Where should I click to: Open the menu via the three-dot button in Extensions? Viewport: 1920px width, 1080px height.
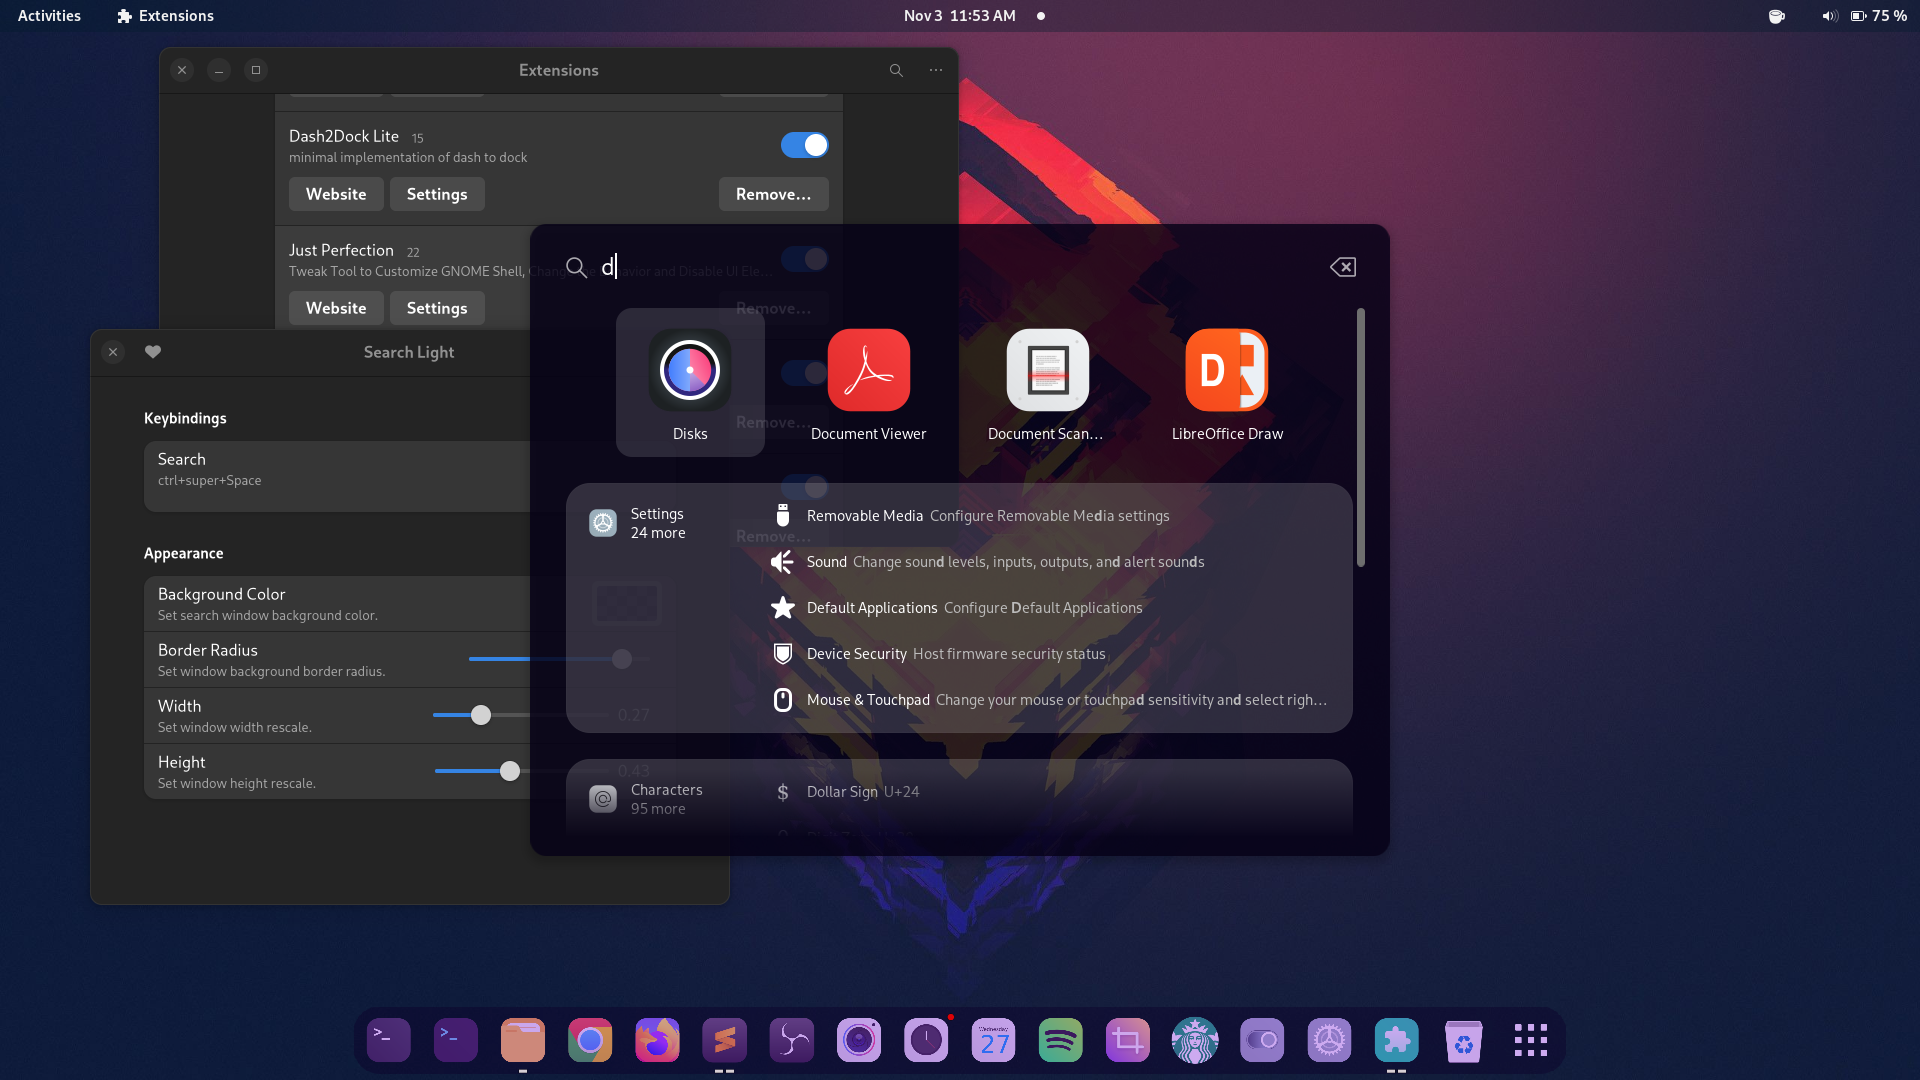(x=935, y=70)
